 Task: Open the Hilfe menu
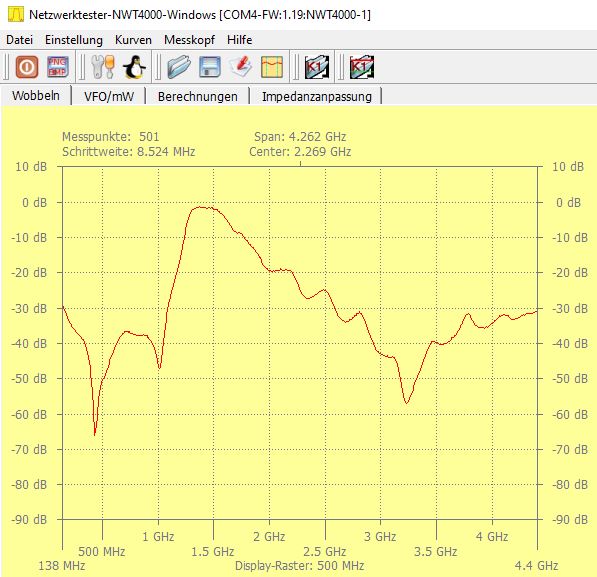click(x=239, y=40)
